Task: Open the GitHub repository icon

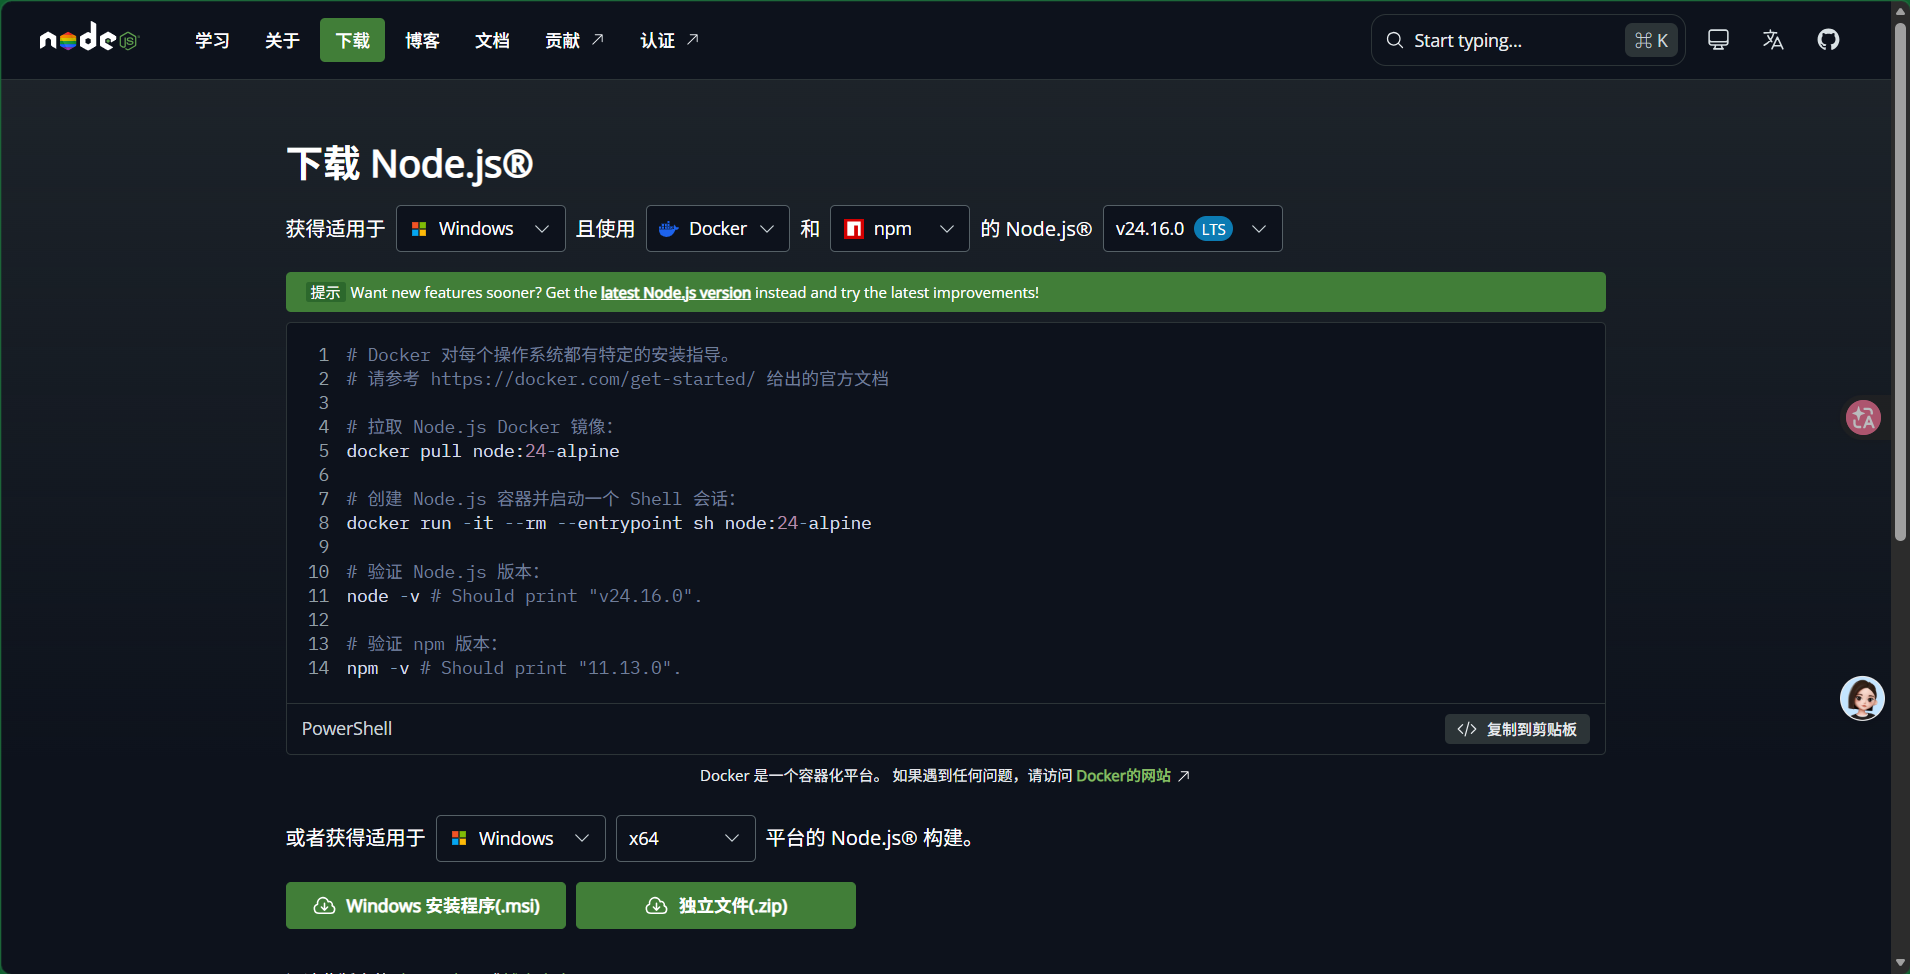Action: (x=1828, y=40)
